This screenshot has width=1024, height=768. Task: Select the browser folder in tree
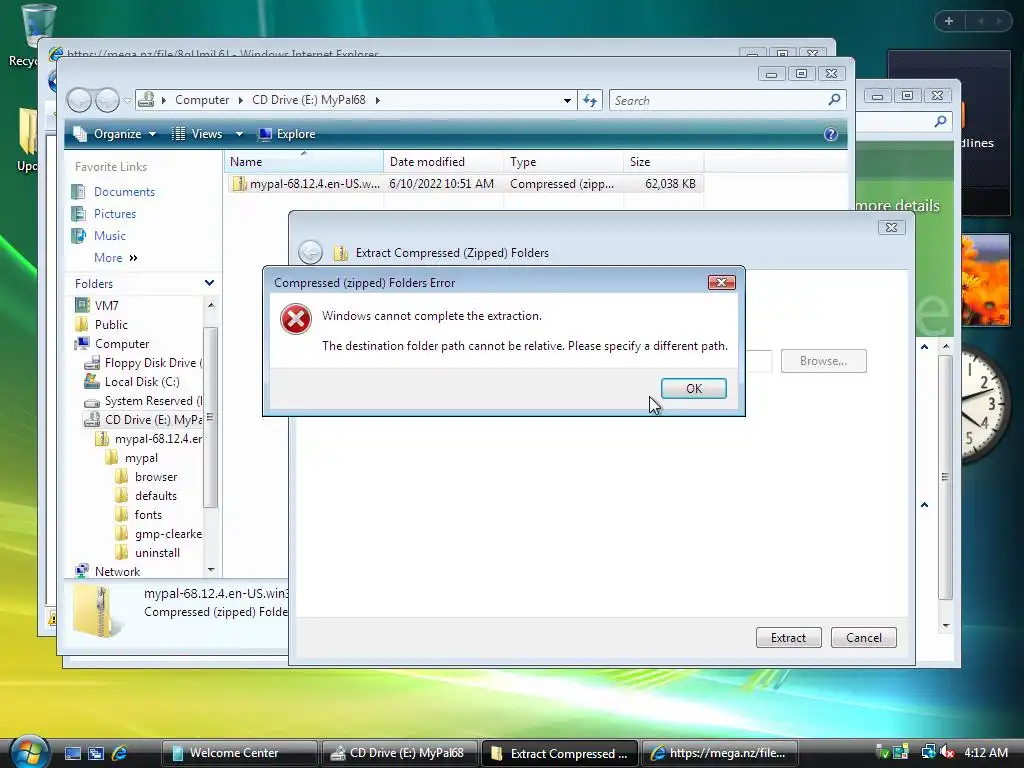click(x=156, y=477)
